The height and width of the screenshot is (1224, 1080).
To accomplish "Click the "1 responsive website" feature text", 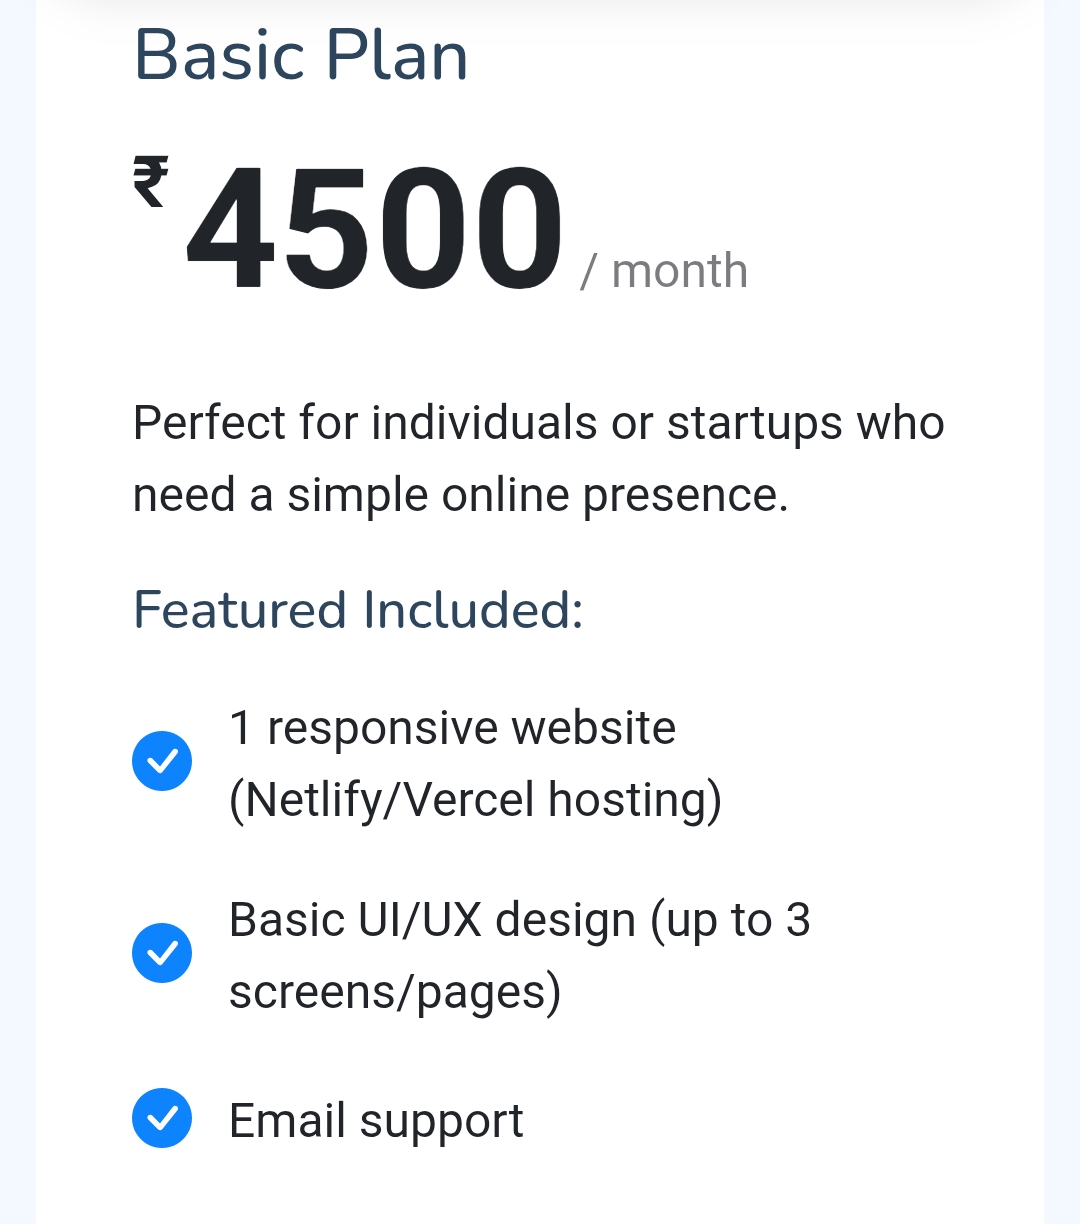I will coord(452,727).
